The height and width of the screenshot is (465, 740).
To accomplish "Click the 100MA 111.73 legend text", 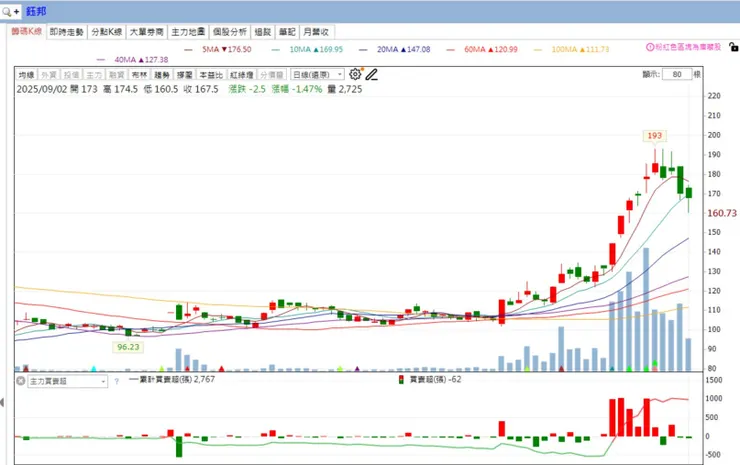I will tap(580, 49).
